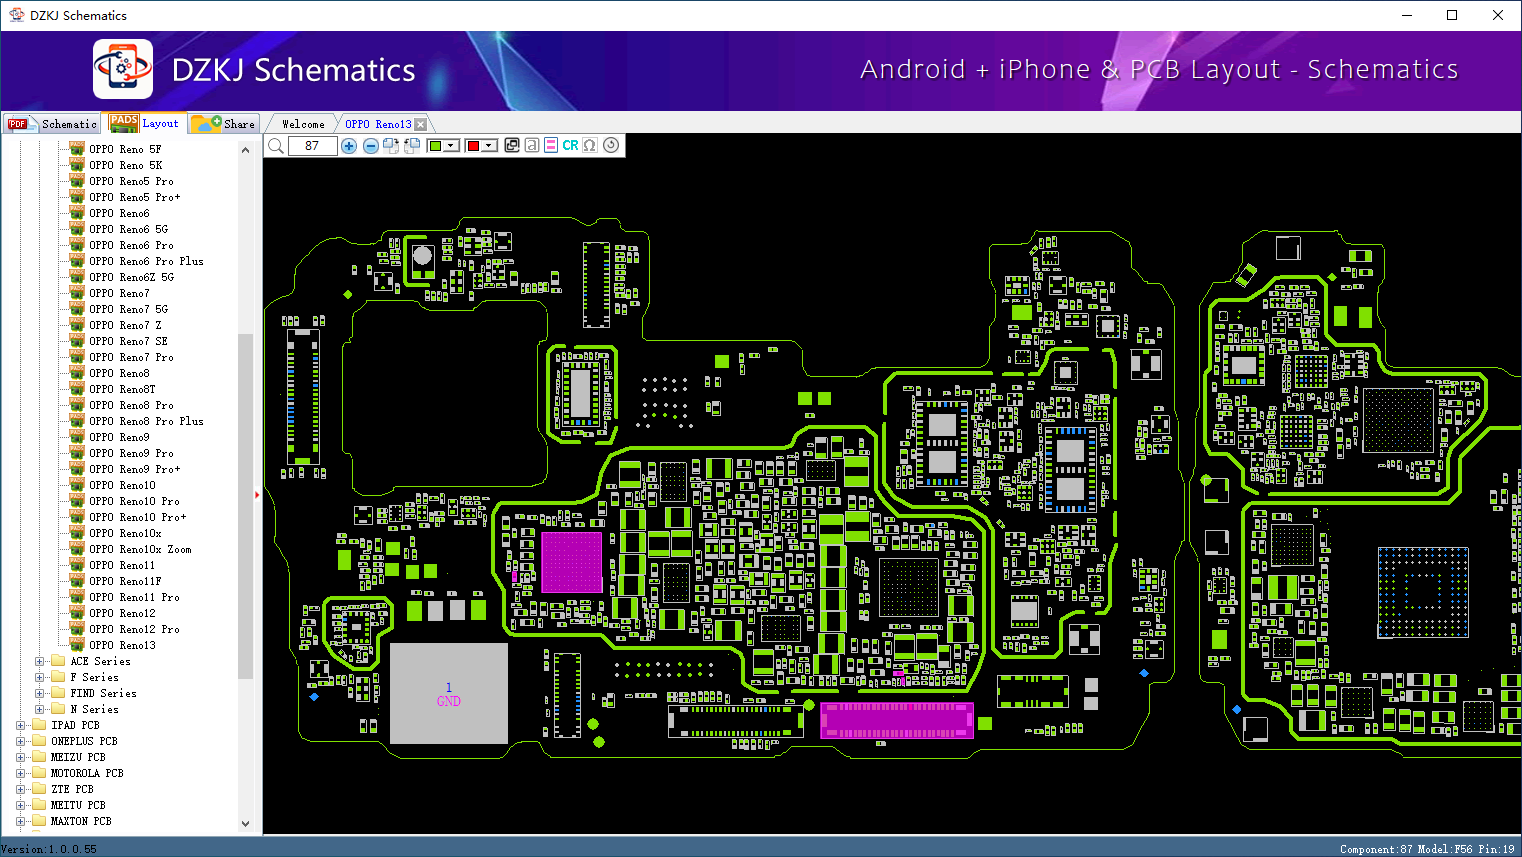Screen dimensions: 1522x857
Task: Click the PADS icon beside OPPO Reno6Z 5G
Action: coord(77,277)
